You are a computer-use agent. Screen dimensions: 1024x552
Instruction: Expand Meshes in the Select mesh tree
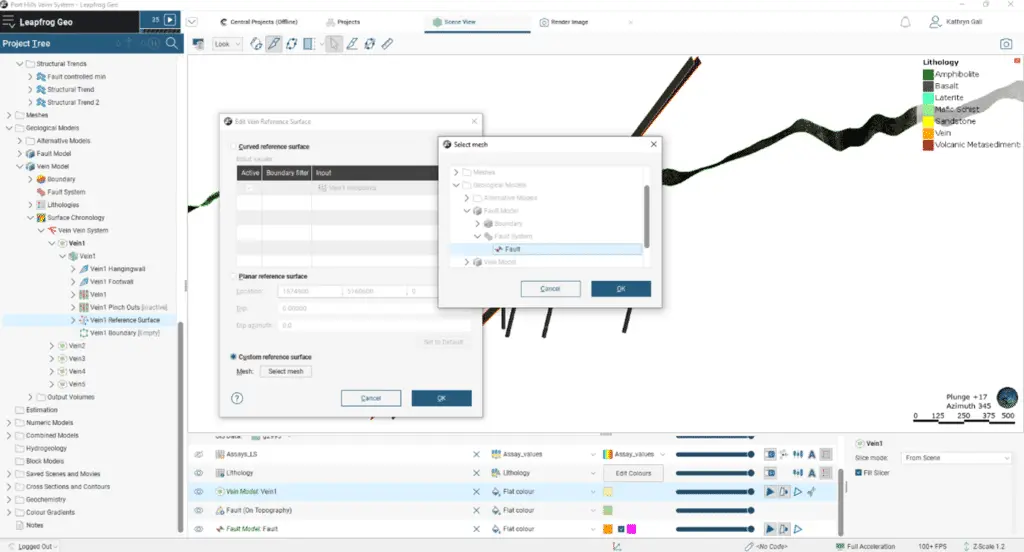coord(456,172)
